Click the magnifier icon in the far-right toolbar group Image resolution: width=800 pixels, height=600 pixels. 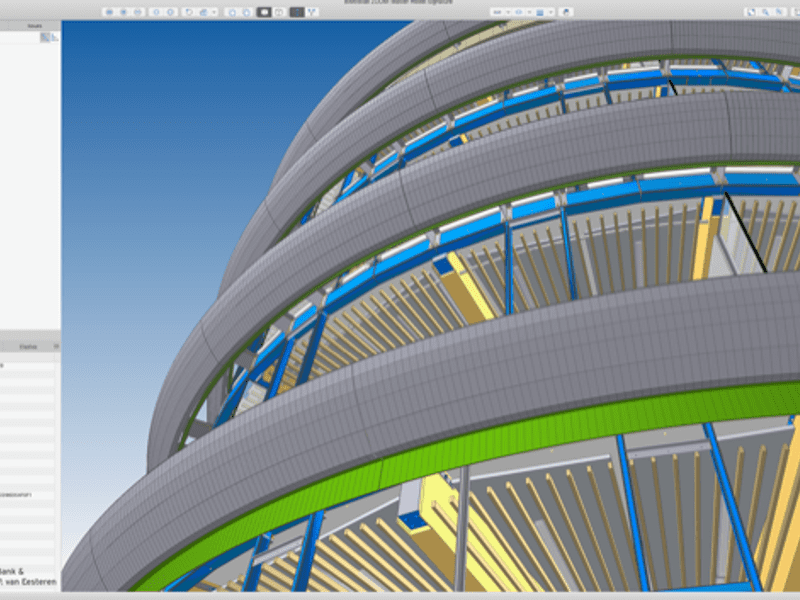pos(765,12)
